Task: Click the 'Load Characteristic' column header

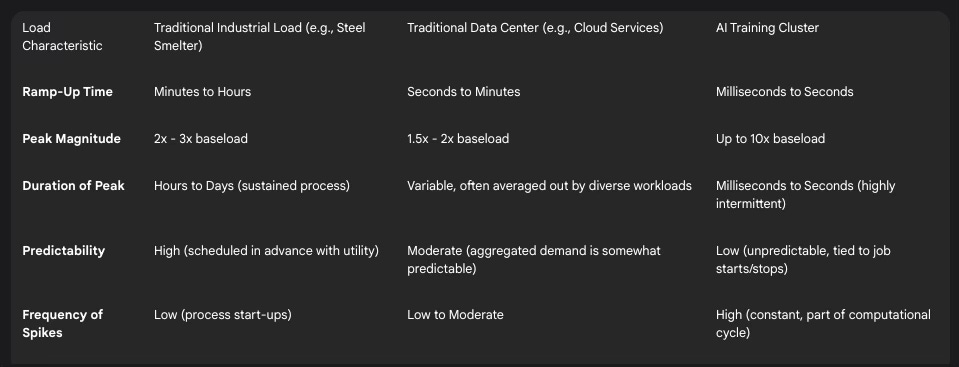Action: pos(62,37)
